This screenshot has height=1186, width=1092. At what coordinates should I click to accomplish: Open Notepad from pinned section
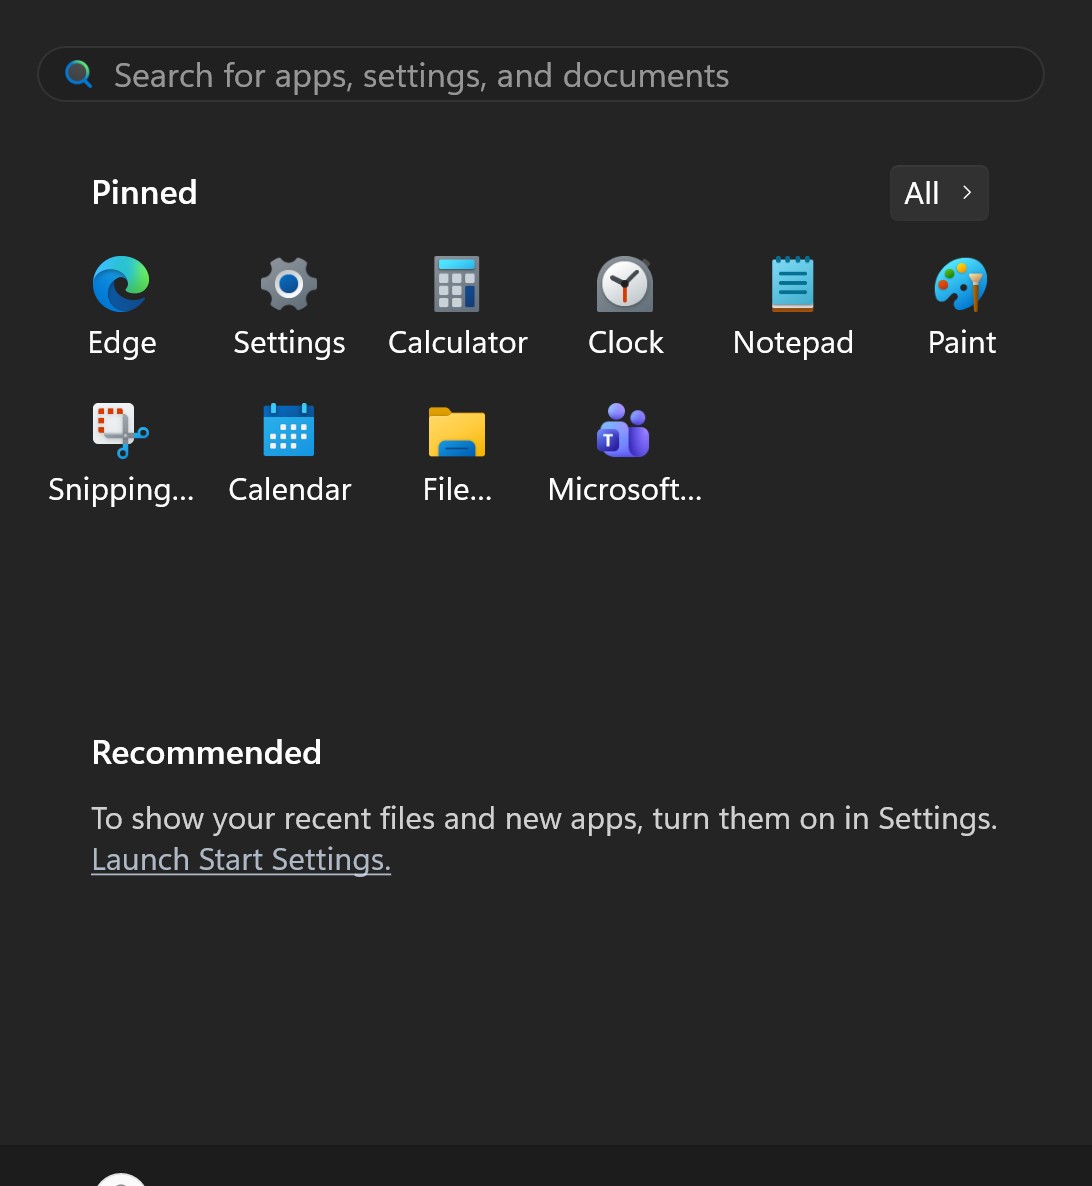793,305
